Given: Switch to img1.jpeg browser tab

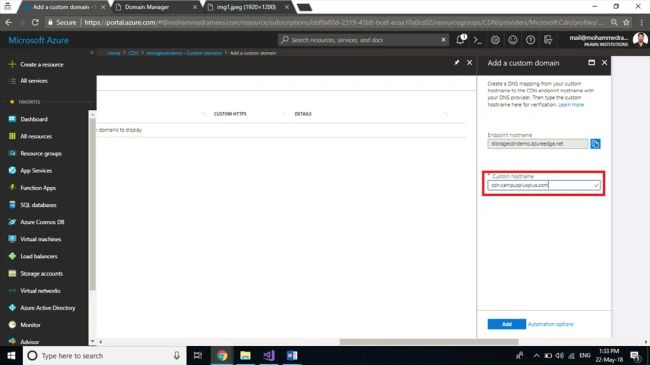Looking at the screenshot, I should click(248, 7).
